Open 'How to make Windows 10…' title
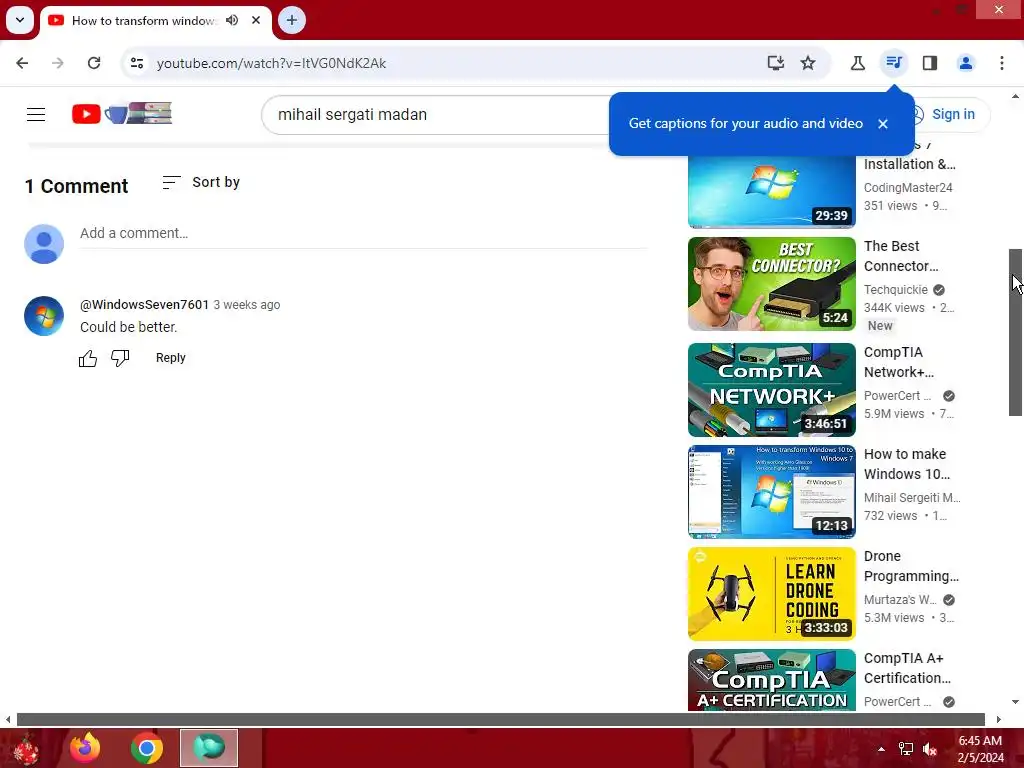1024x768 pixels. click(x=906, y=464)
